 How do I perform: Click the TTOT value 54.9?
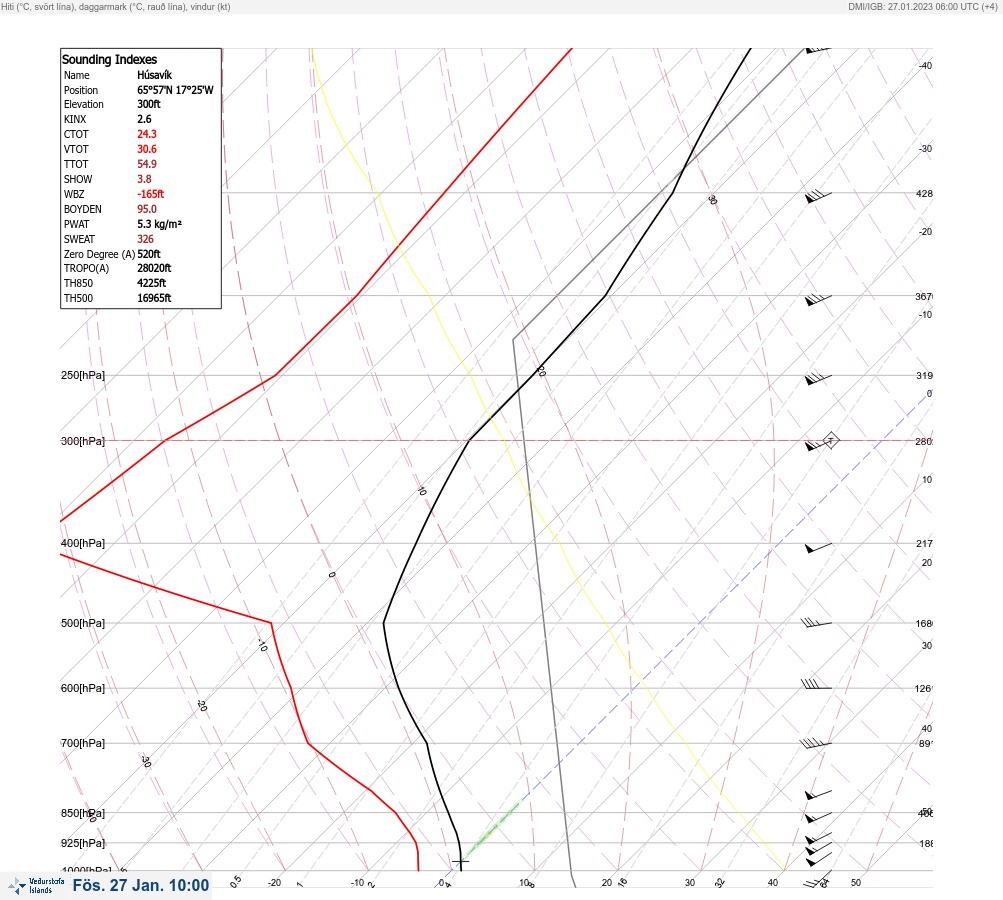pos(146,164)
